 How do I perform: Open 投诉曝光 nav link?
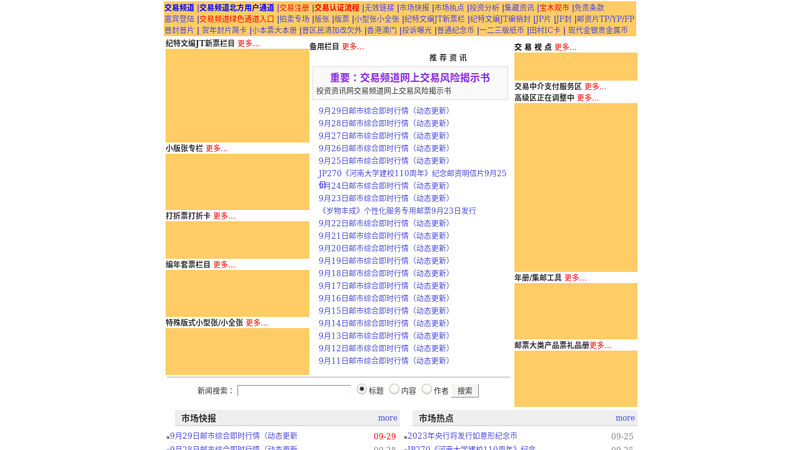click(417, 30)
